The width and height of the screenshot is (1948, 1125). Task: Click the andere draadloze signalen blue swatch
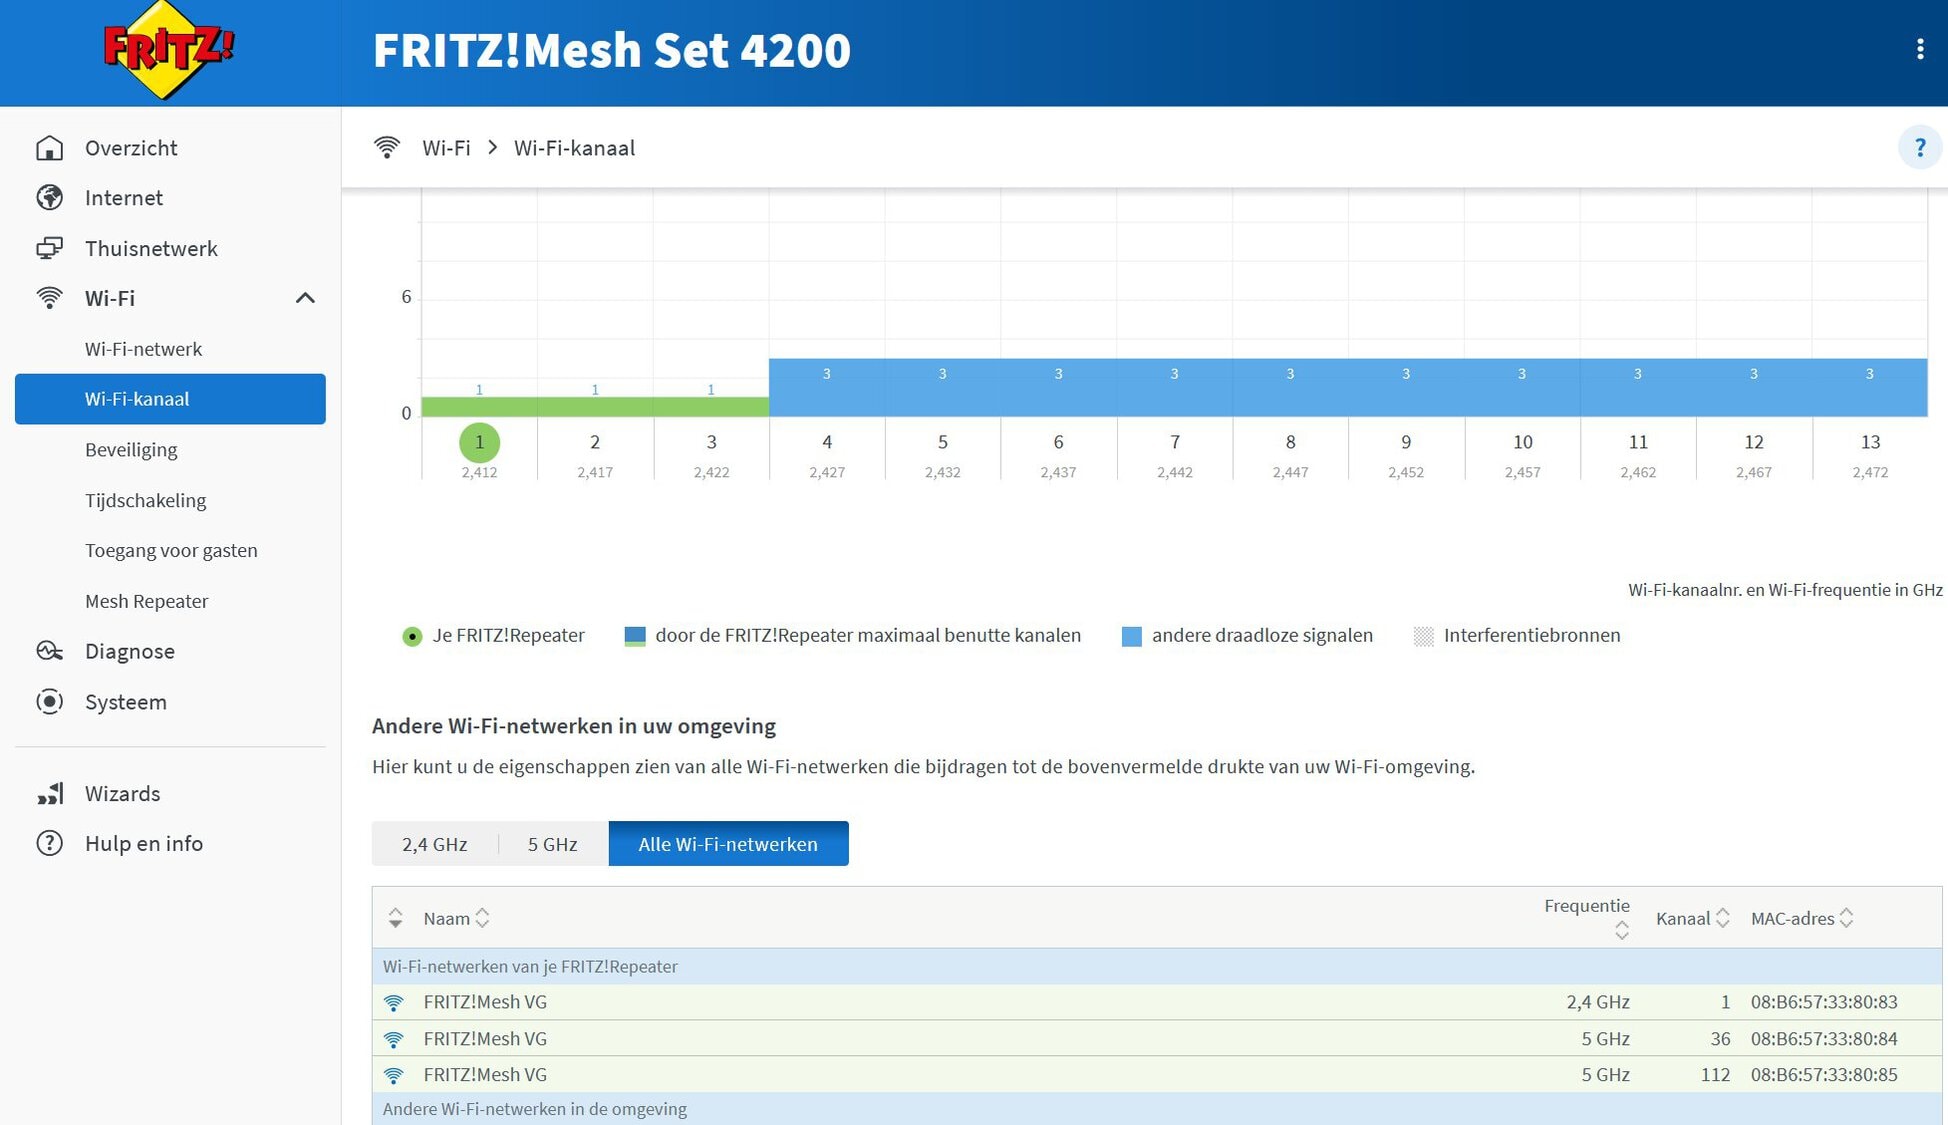pyautogui.click(x=1131, y=636)
